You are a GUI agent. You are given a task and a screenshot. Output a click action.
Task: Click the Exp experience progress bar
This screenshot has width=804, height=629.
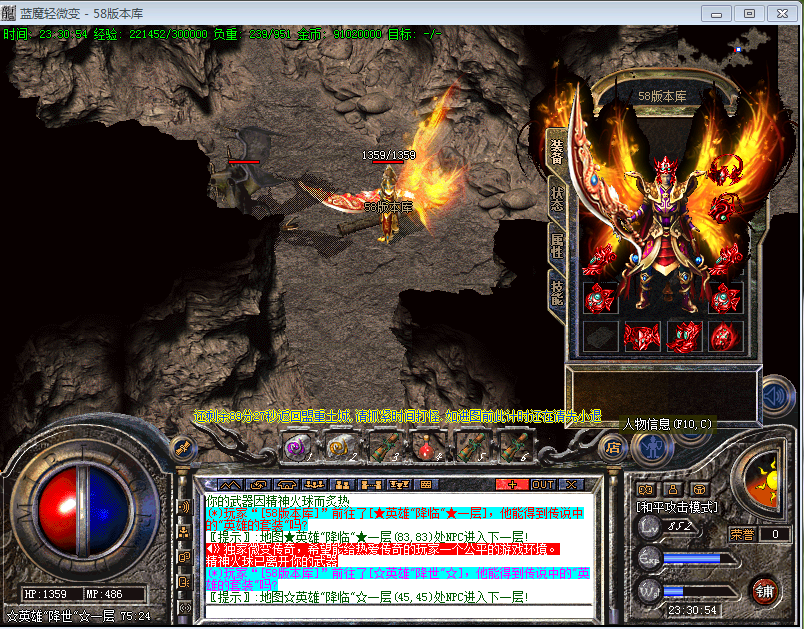pos(697,559)
